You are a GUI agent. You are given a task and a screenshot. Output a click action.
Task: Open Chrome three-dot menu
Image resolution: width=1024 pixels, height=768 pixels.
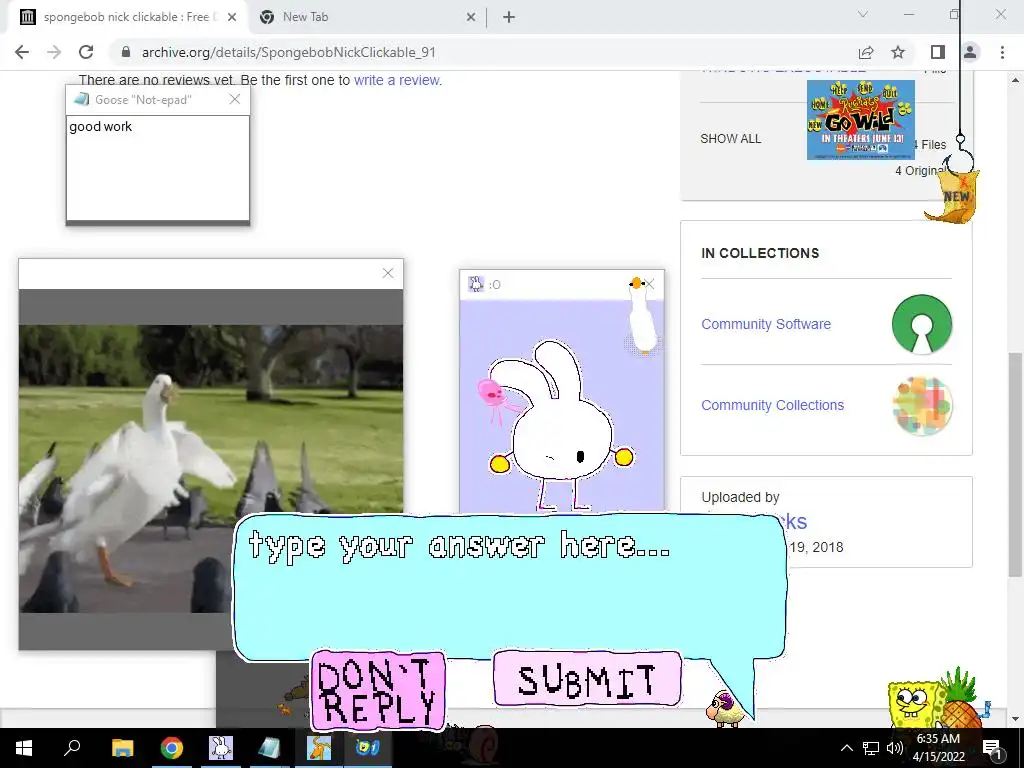(1002, 52)
